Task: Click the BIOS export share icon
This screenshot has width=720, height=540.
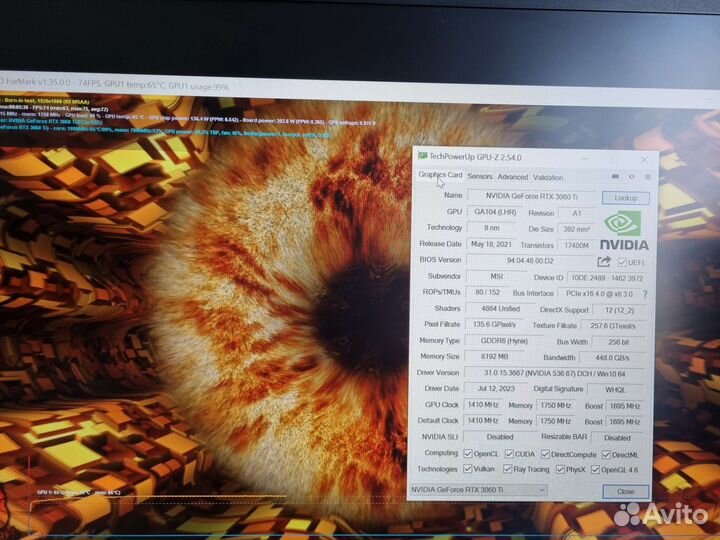Action: [x=604, y=262]
